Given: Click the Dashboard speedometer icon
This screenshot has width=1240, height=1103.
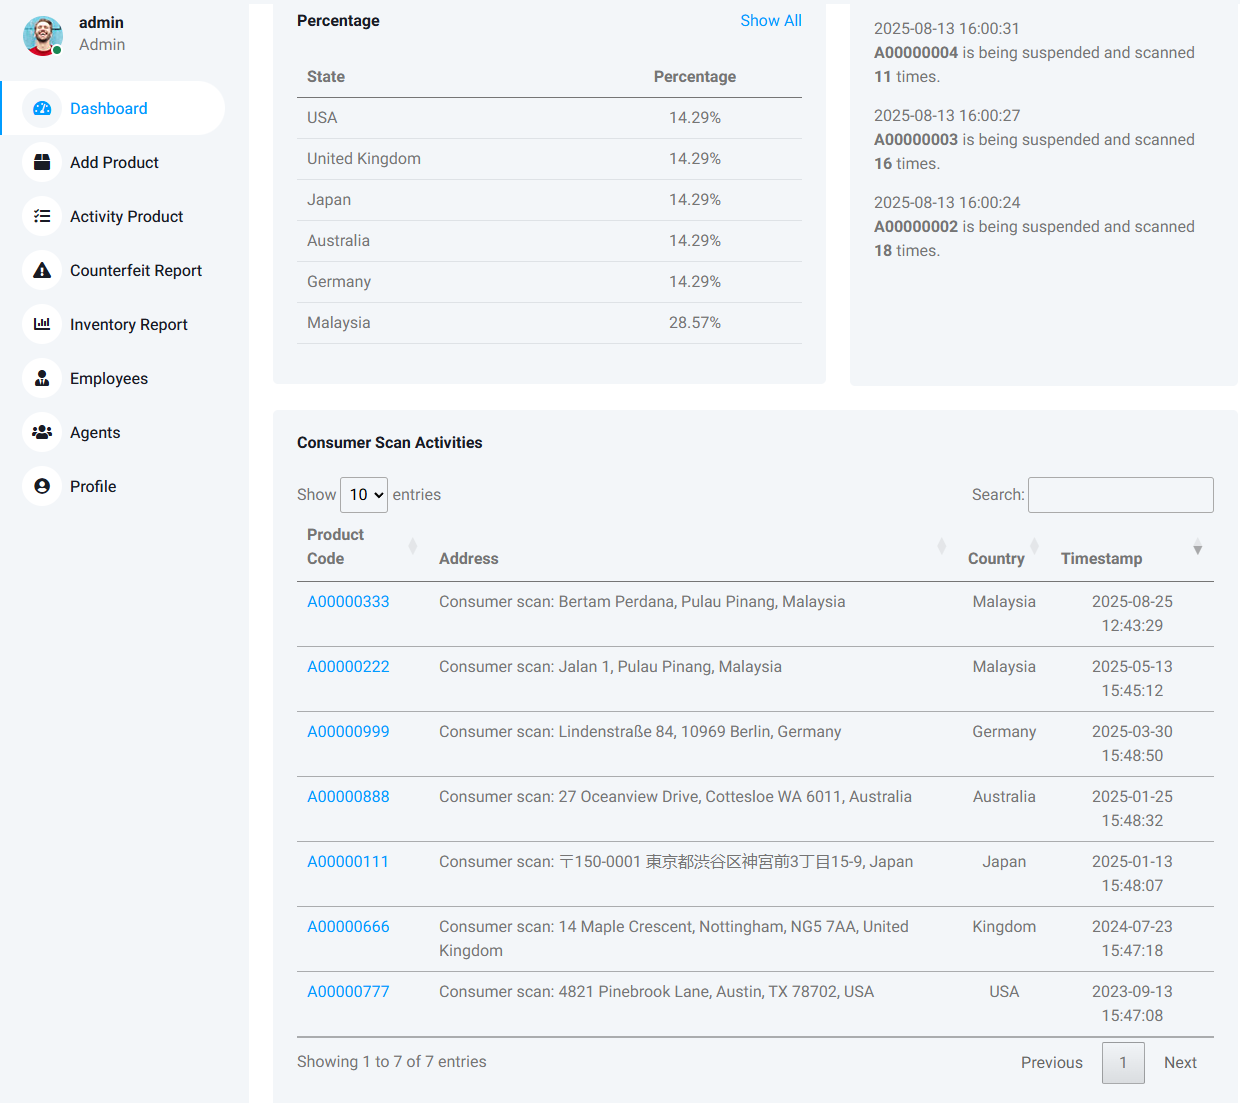Looking at the screenshot, I should [x=42, y=108].
